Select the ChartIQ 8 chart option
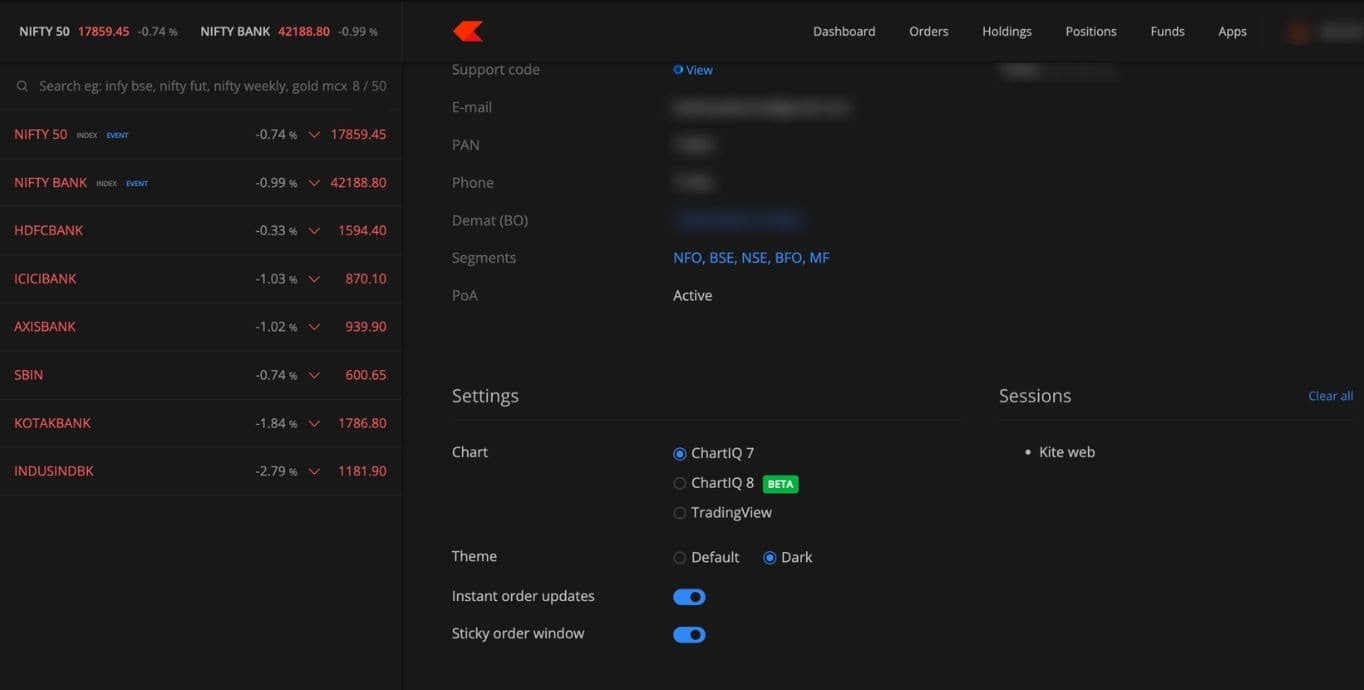Screen dimensions: 1364x690 pos(680,484)
